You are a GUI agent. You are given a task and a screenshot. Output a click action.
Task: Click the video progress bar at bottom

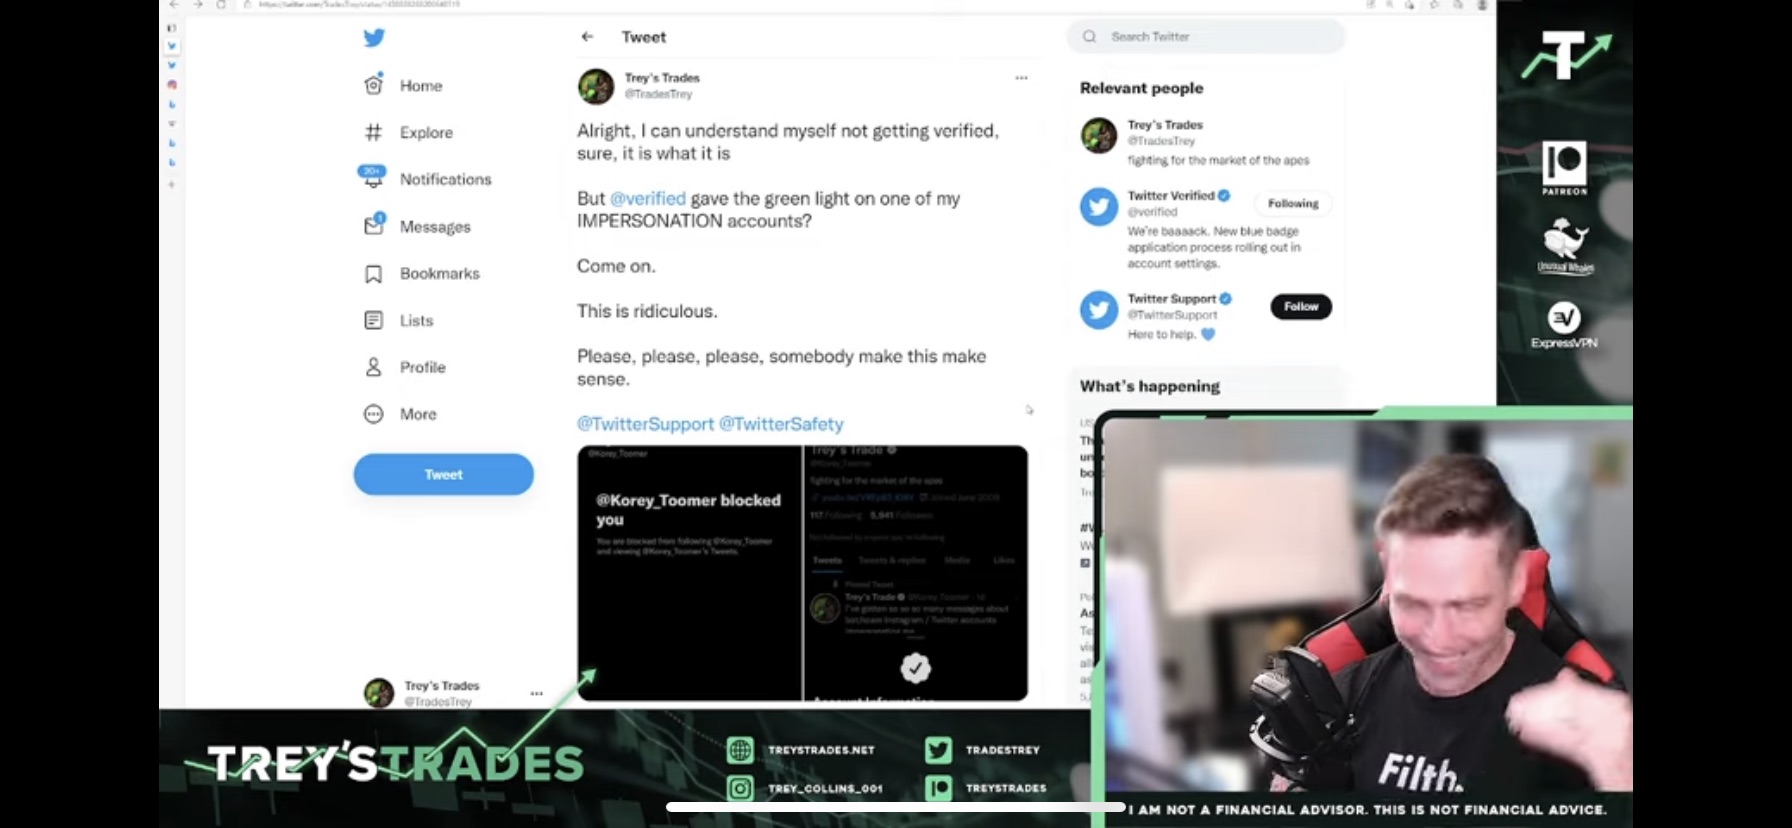pos(896,807)
